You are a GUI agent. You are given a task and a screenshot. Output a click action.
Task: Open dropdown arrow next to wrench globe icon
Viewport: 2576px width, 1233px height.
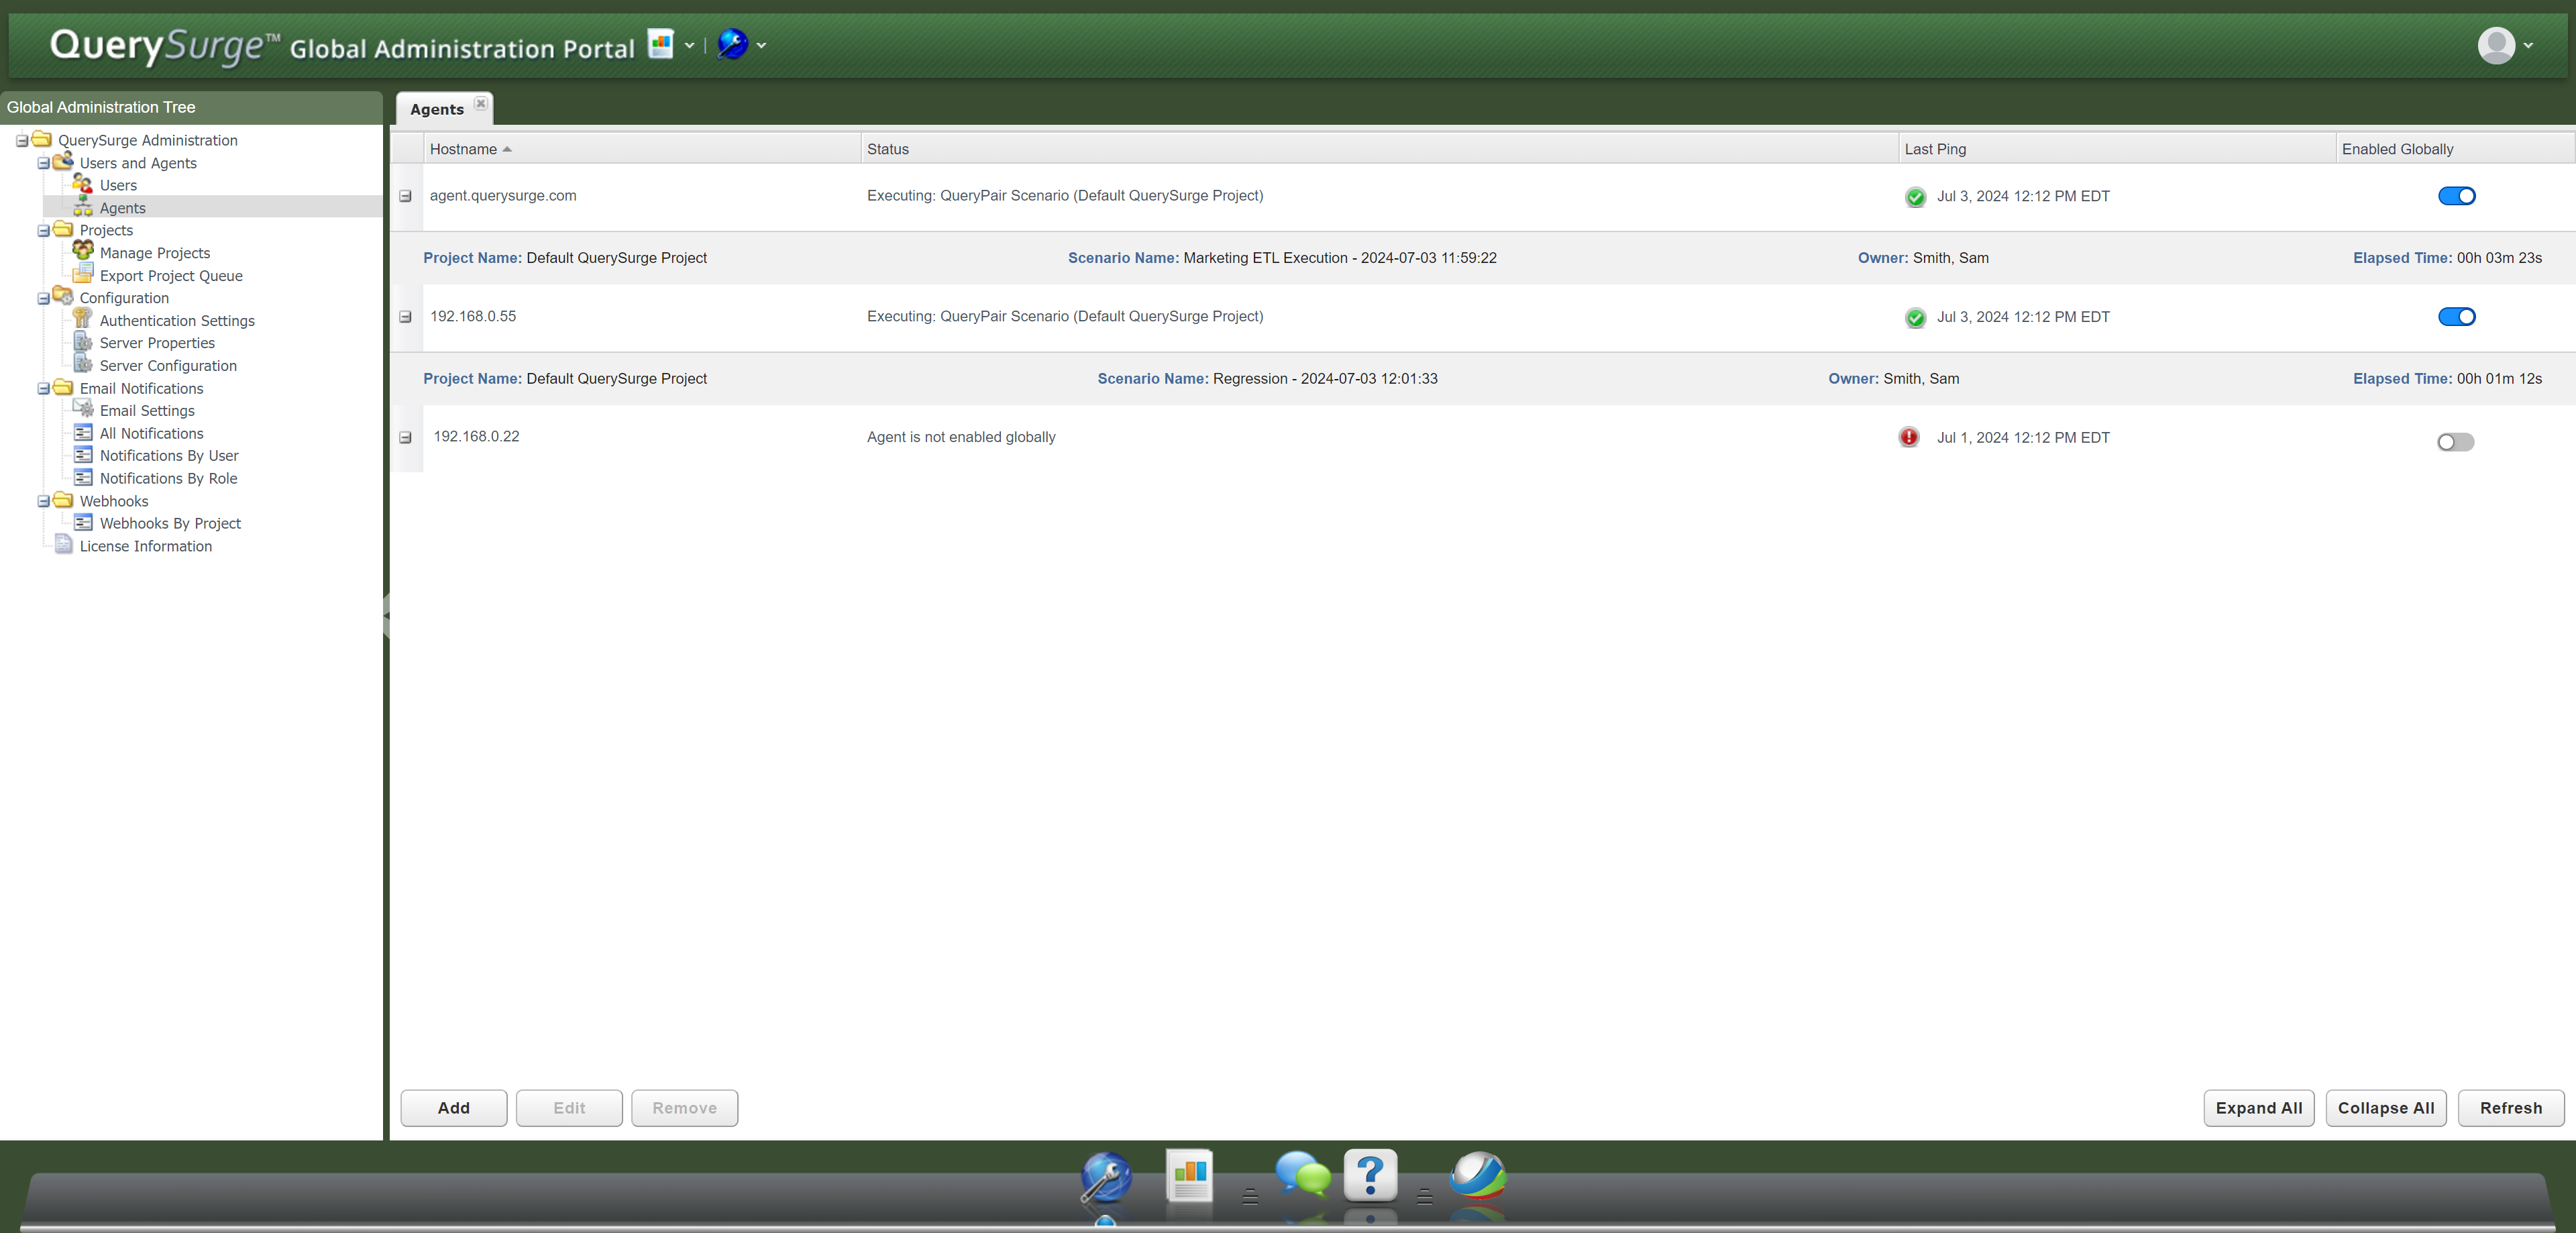coord(761,45)
